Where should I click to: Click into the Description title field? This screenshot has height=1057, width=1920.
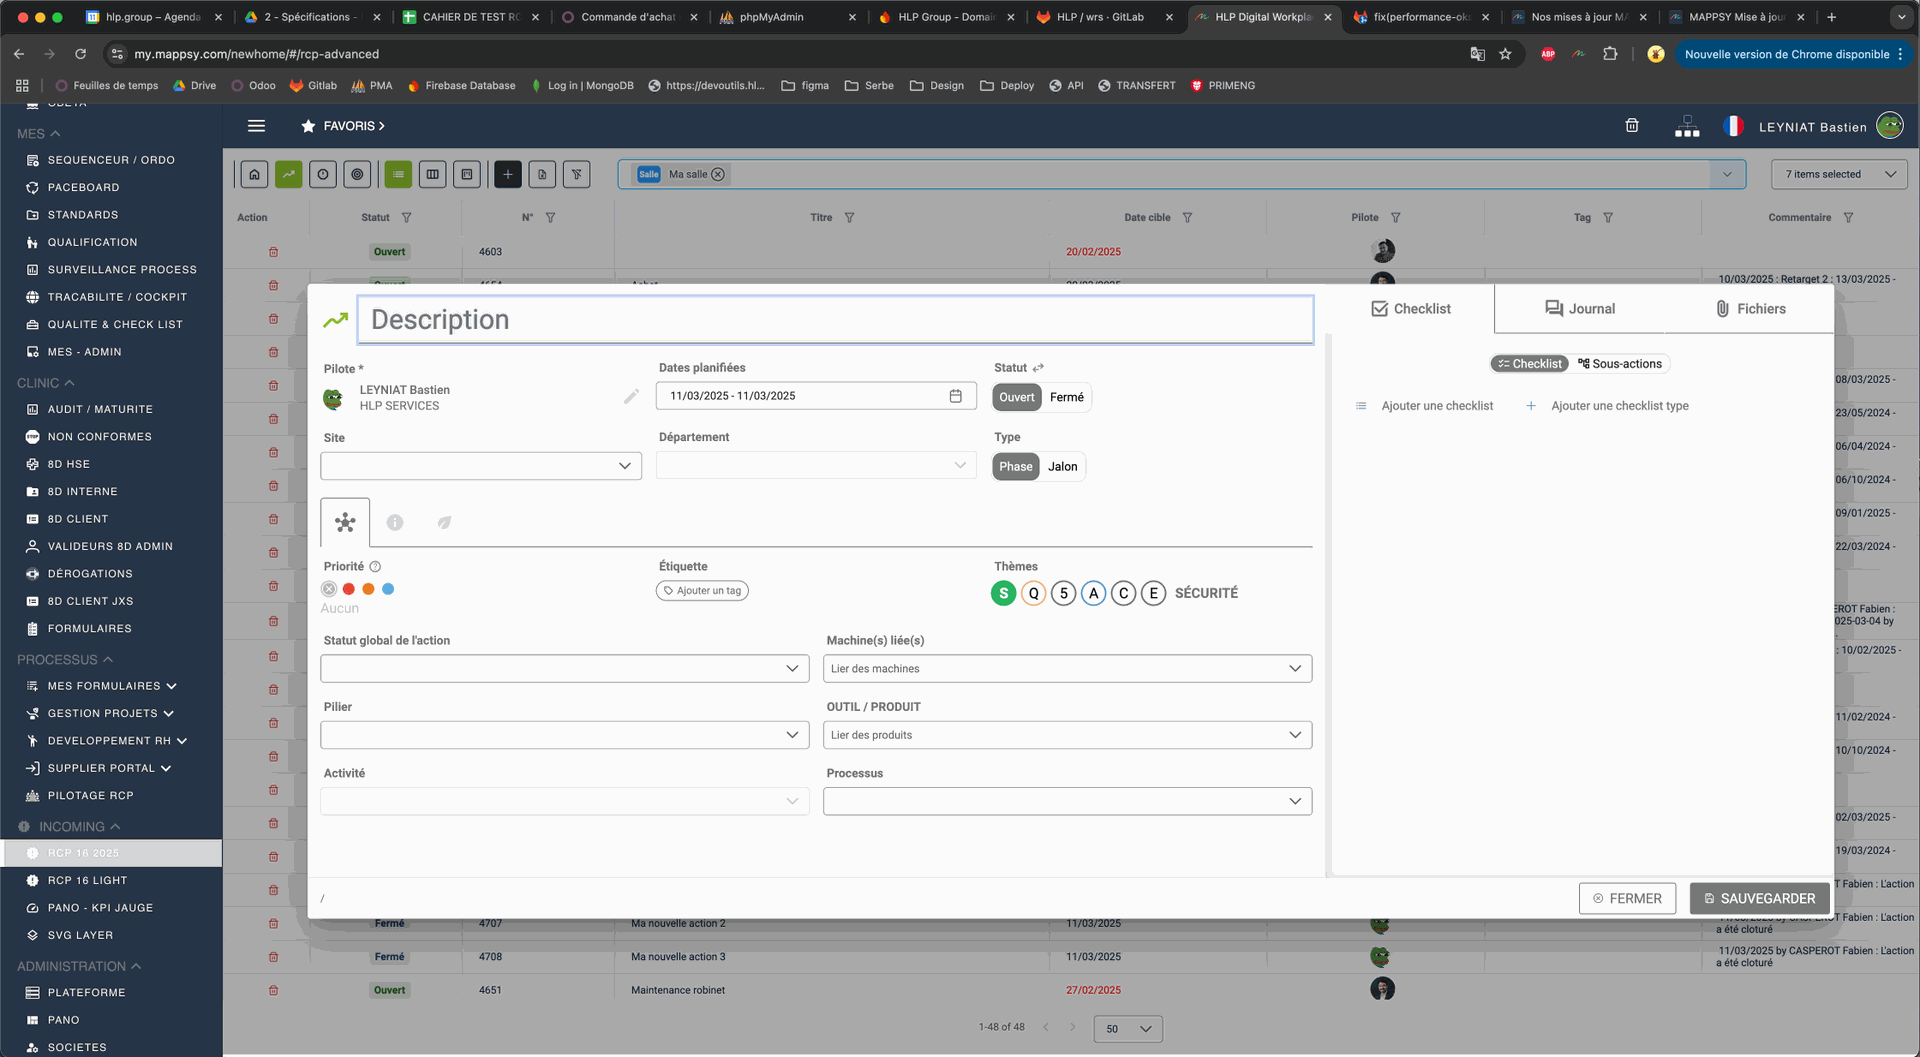click(x=835, y=320)
